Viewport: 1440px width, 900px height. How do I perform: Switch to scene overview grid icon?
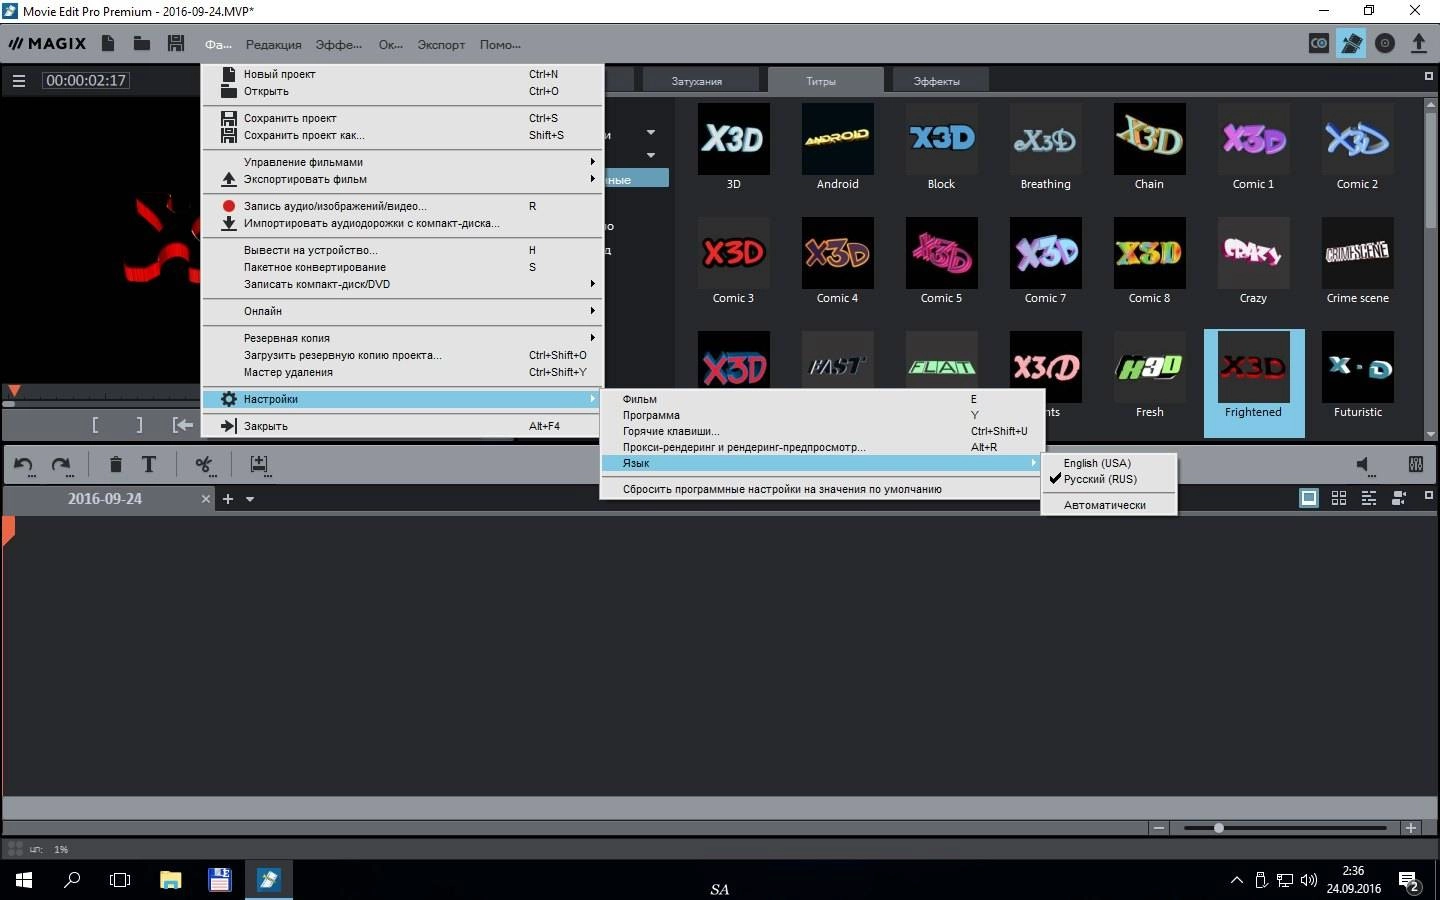pyautogui.click(x=1339, y=498)
